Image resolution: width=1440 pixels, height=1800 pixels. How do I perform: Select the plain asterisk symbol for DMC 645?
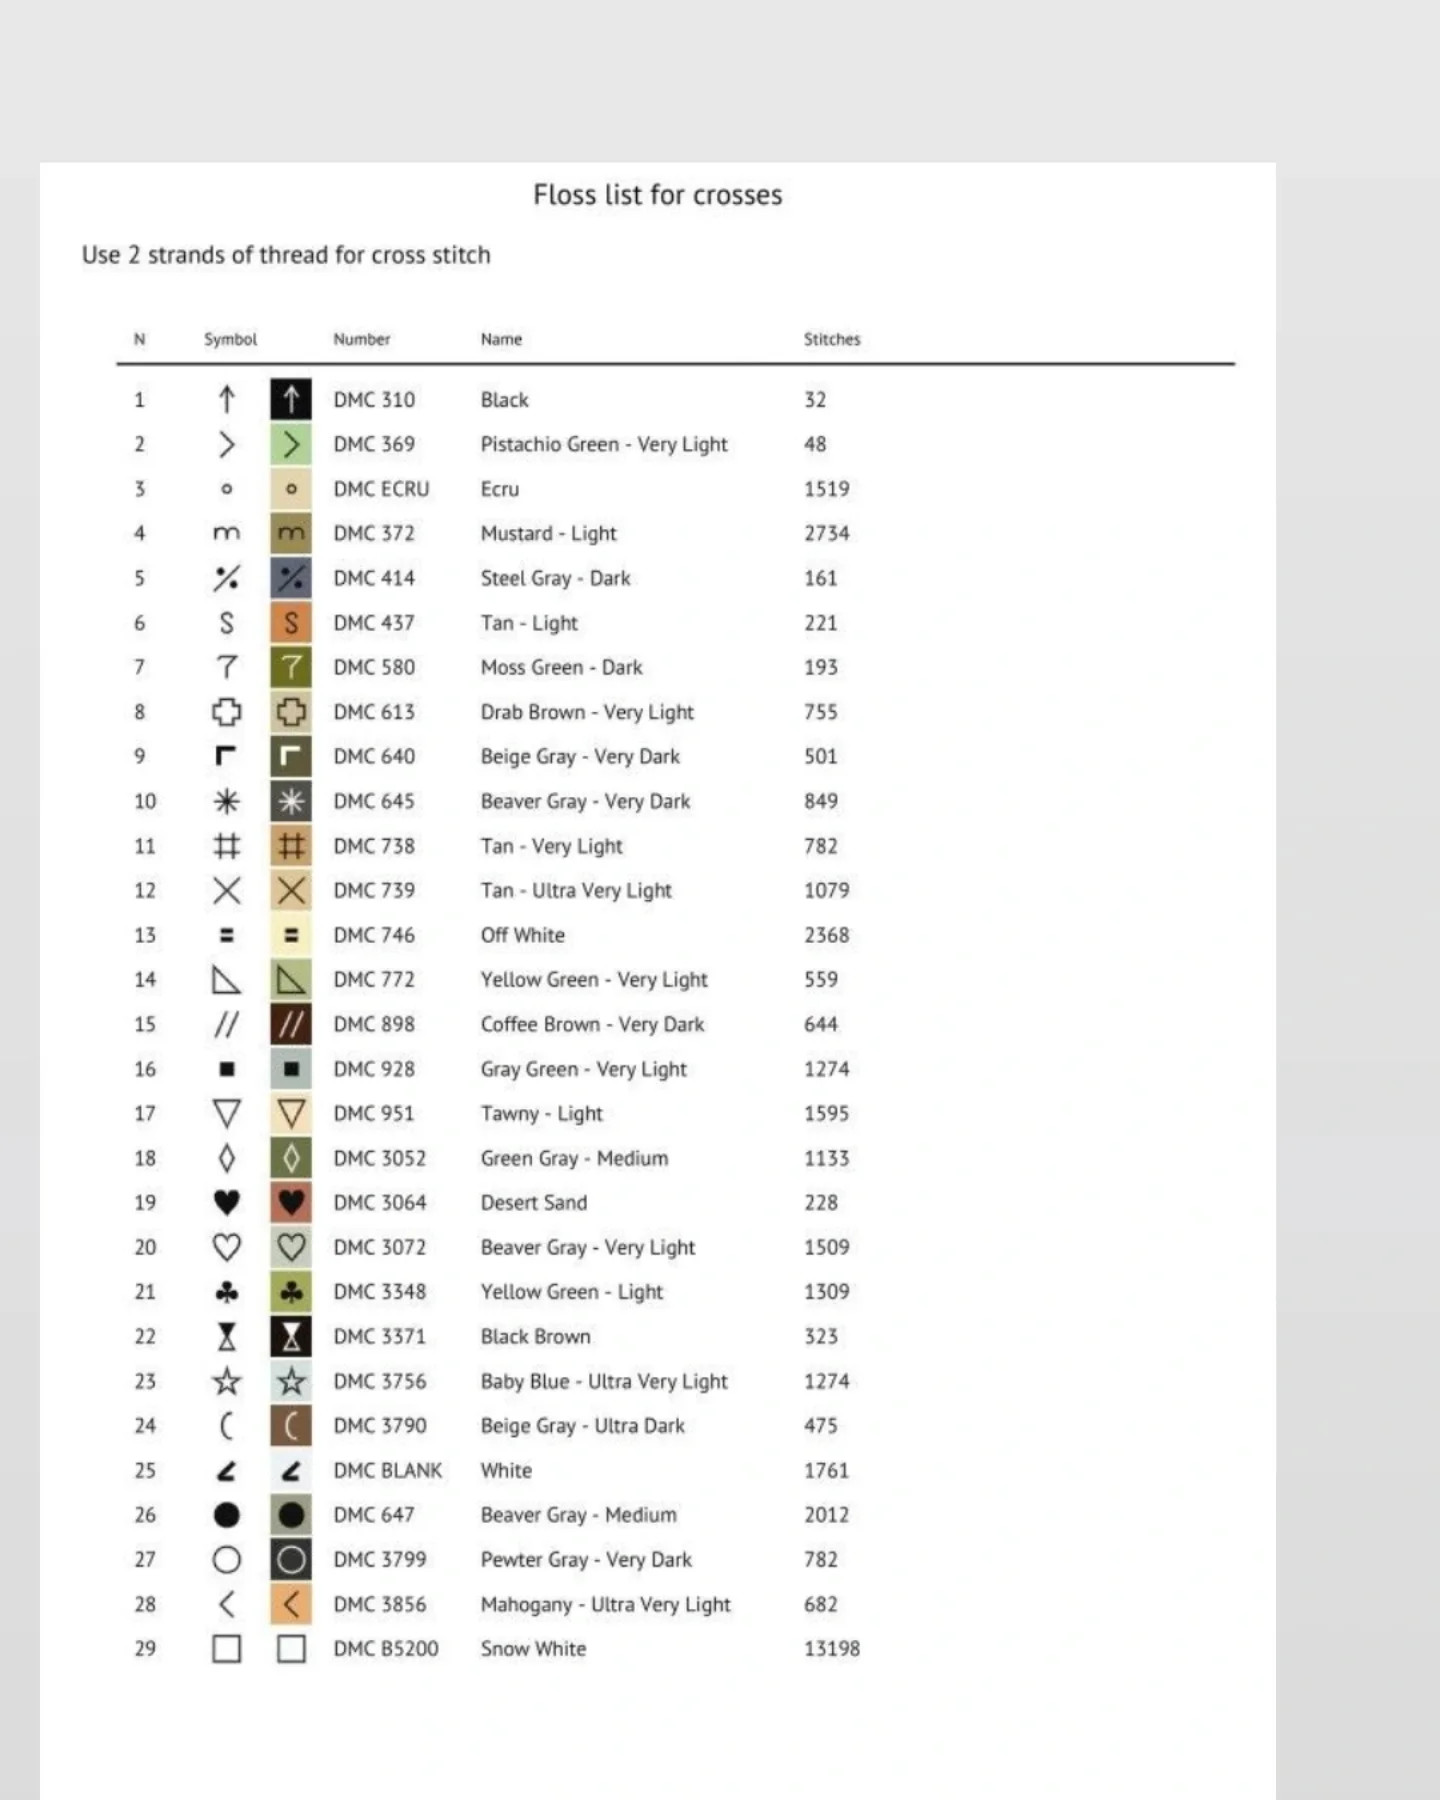[x=227, y=801]
